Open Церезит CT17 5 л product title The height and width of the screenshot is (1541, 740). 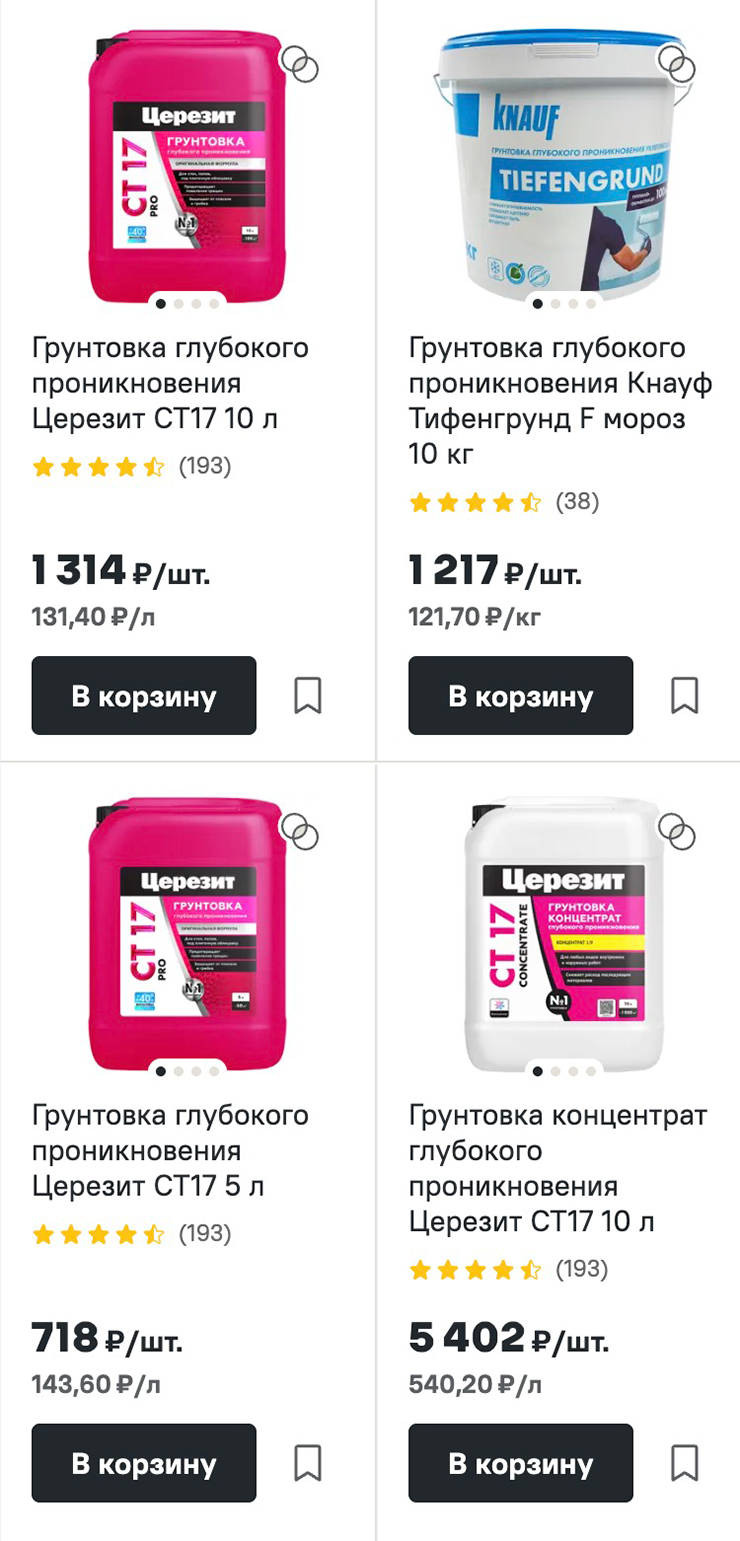(x=170, y=1151)
